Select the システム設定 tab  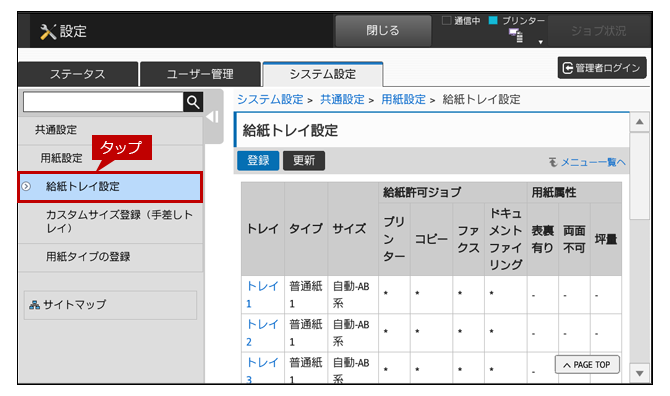point(323,74)
